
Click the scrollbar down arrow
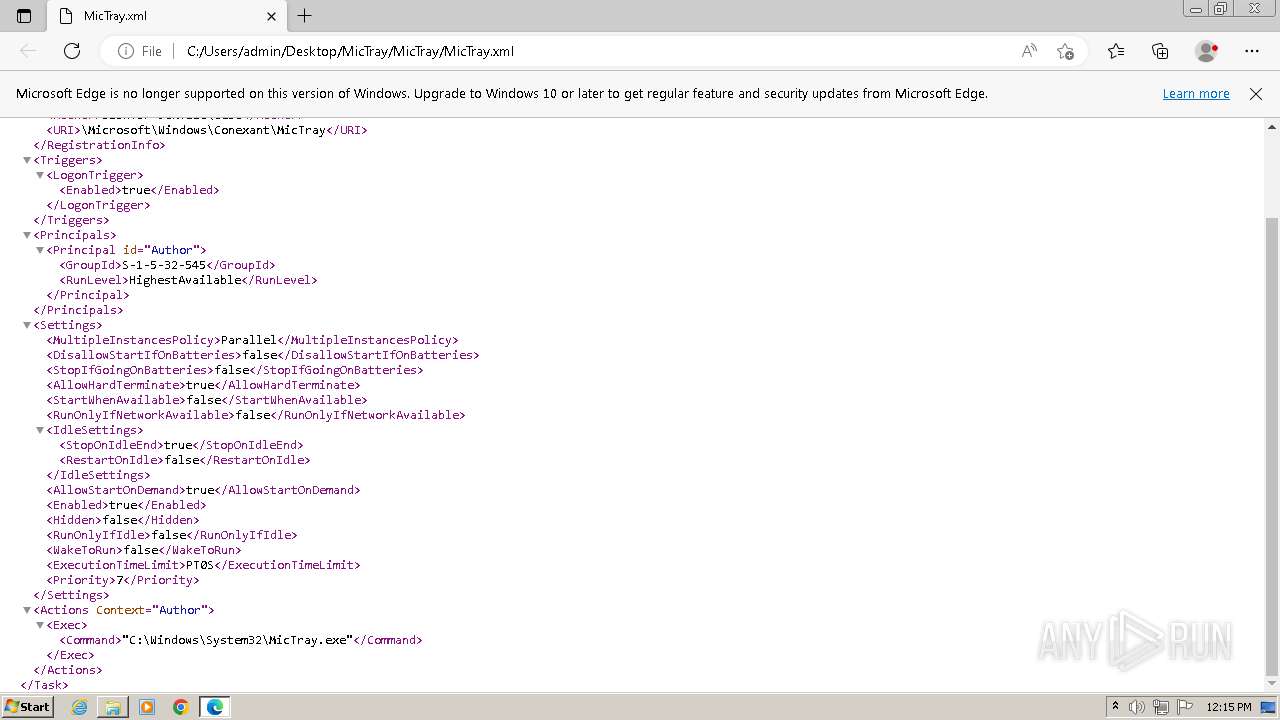click(1272, 685)
